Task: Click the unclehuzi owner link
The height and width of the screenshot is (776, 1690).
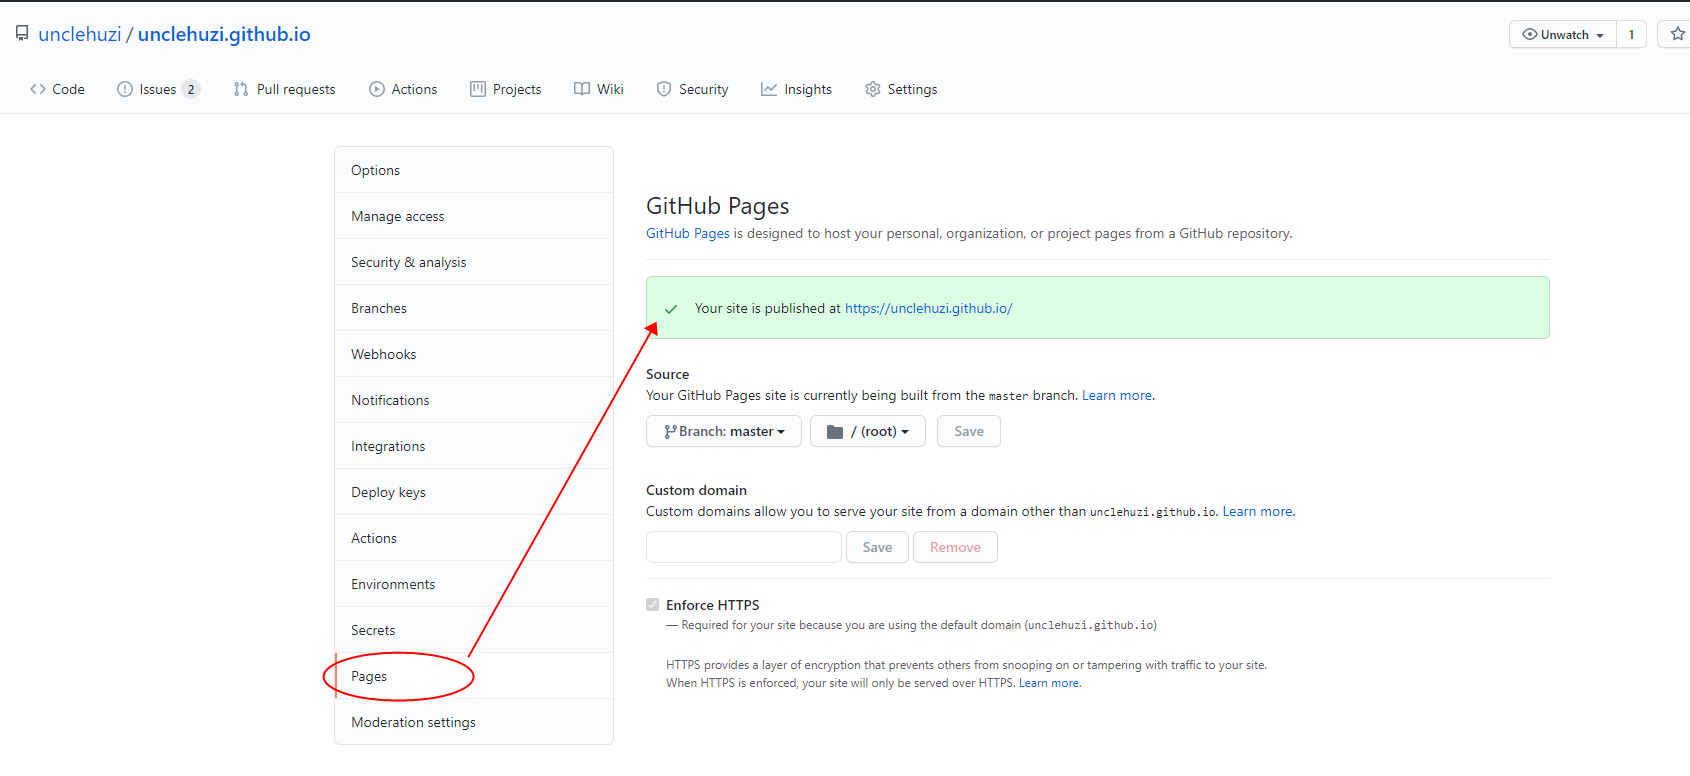Action: (x=80, y=34)
